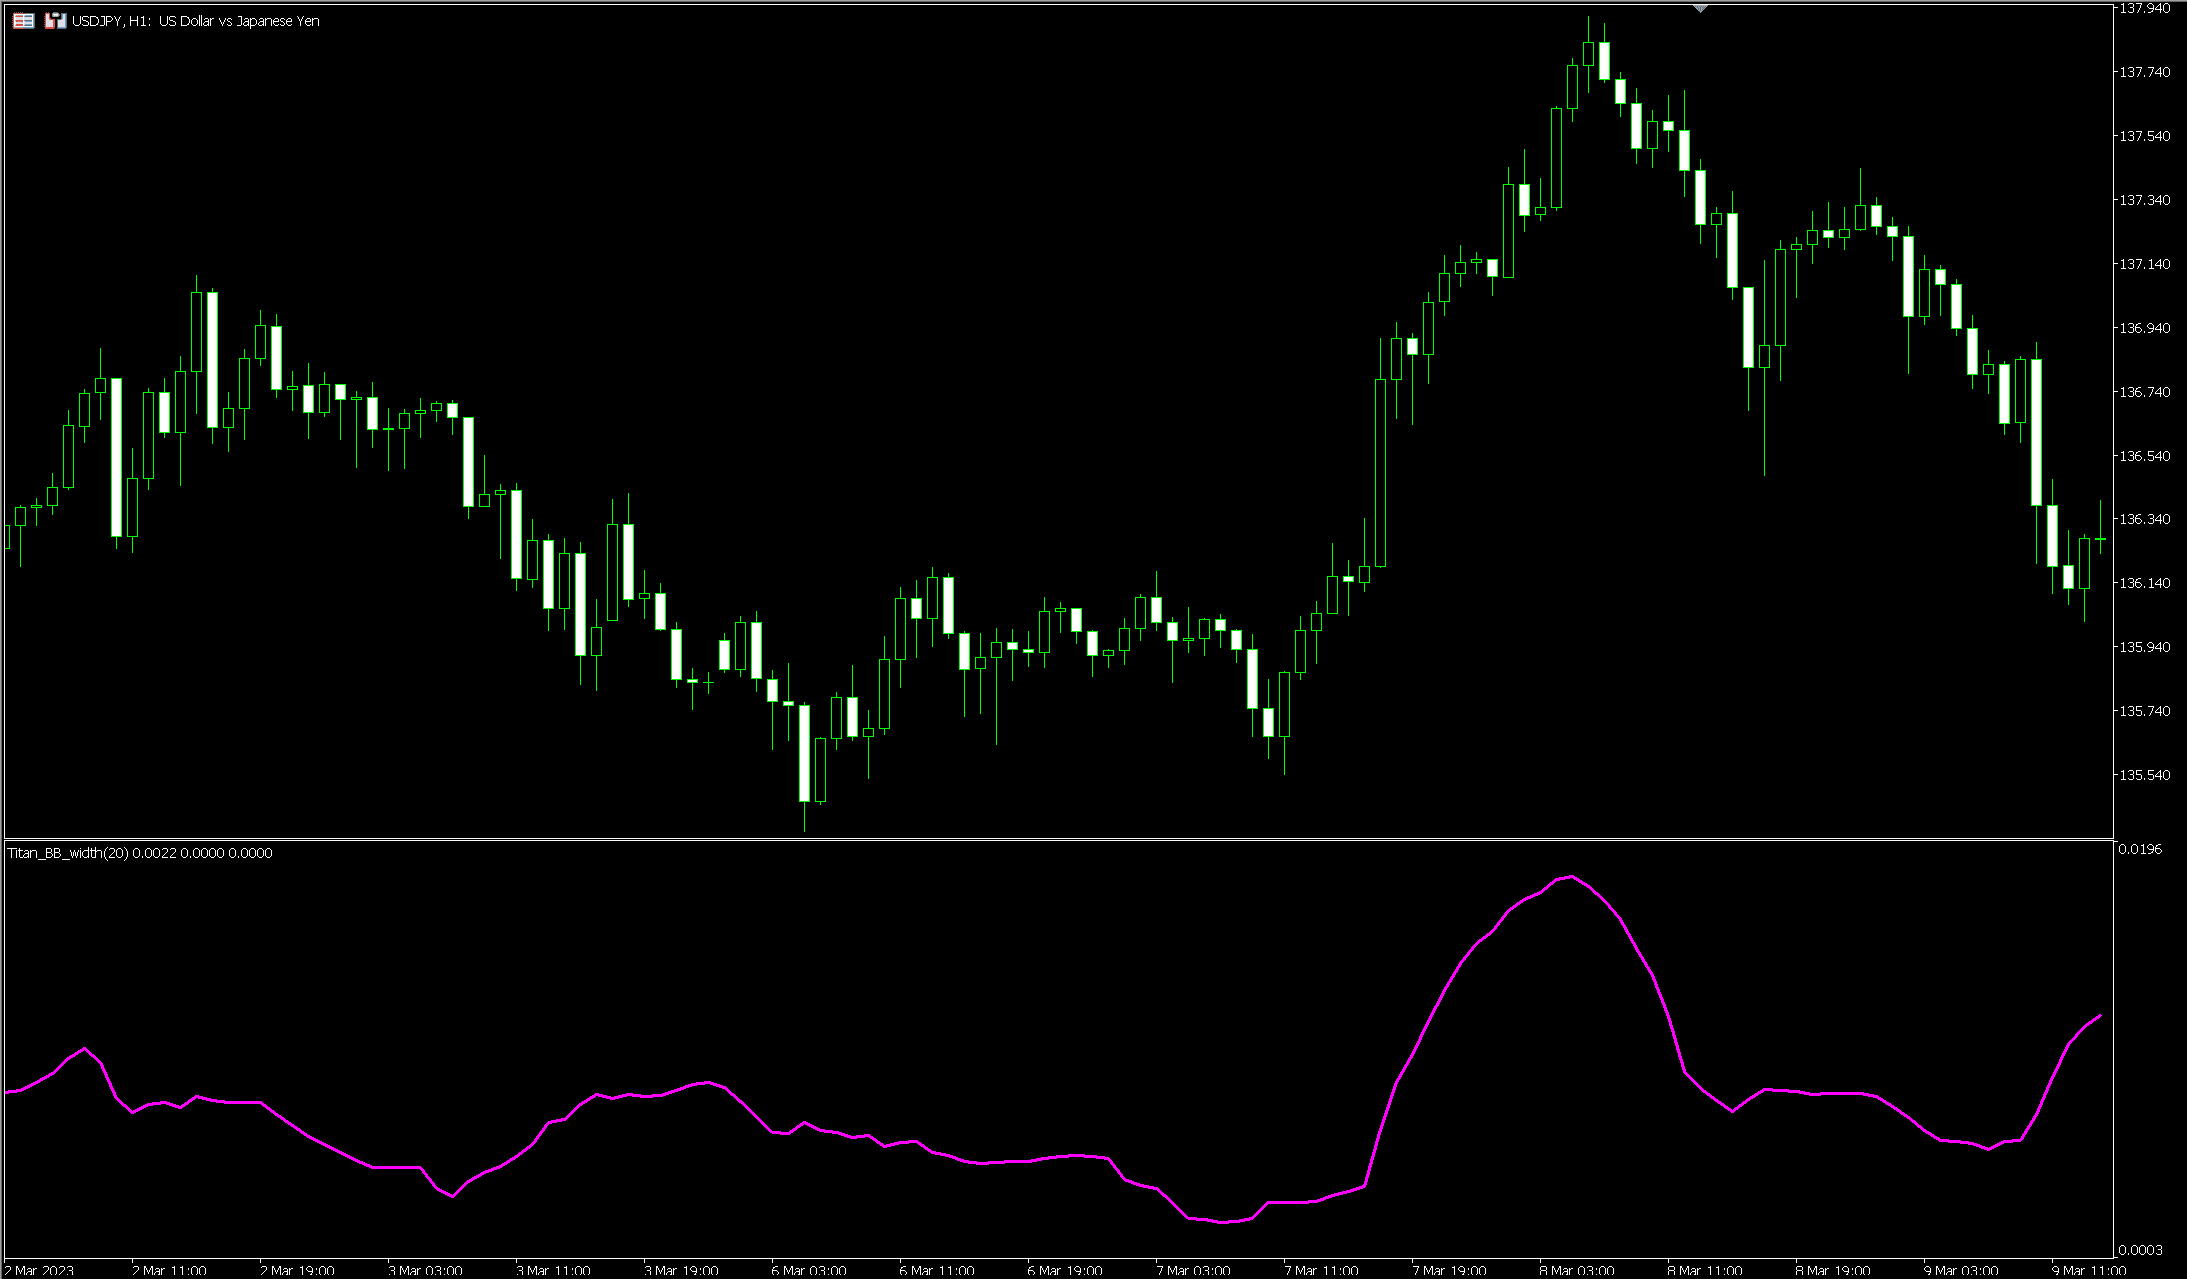The height and width of the screenshot is (1279, 2187).
Task: Click the magenta BB width line peak
Action: (x=1572, y=877)
